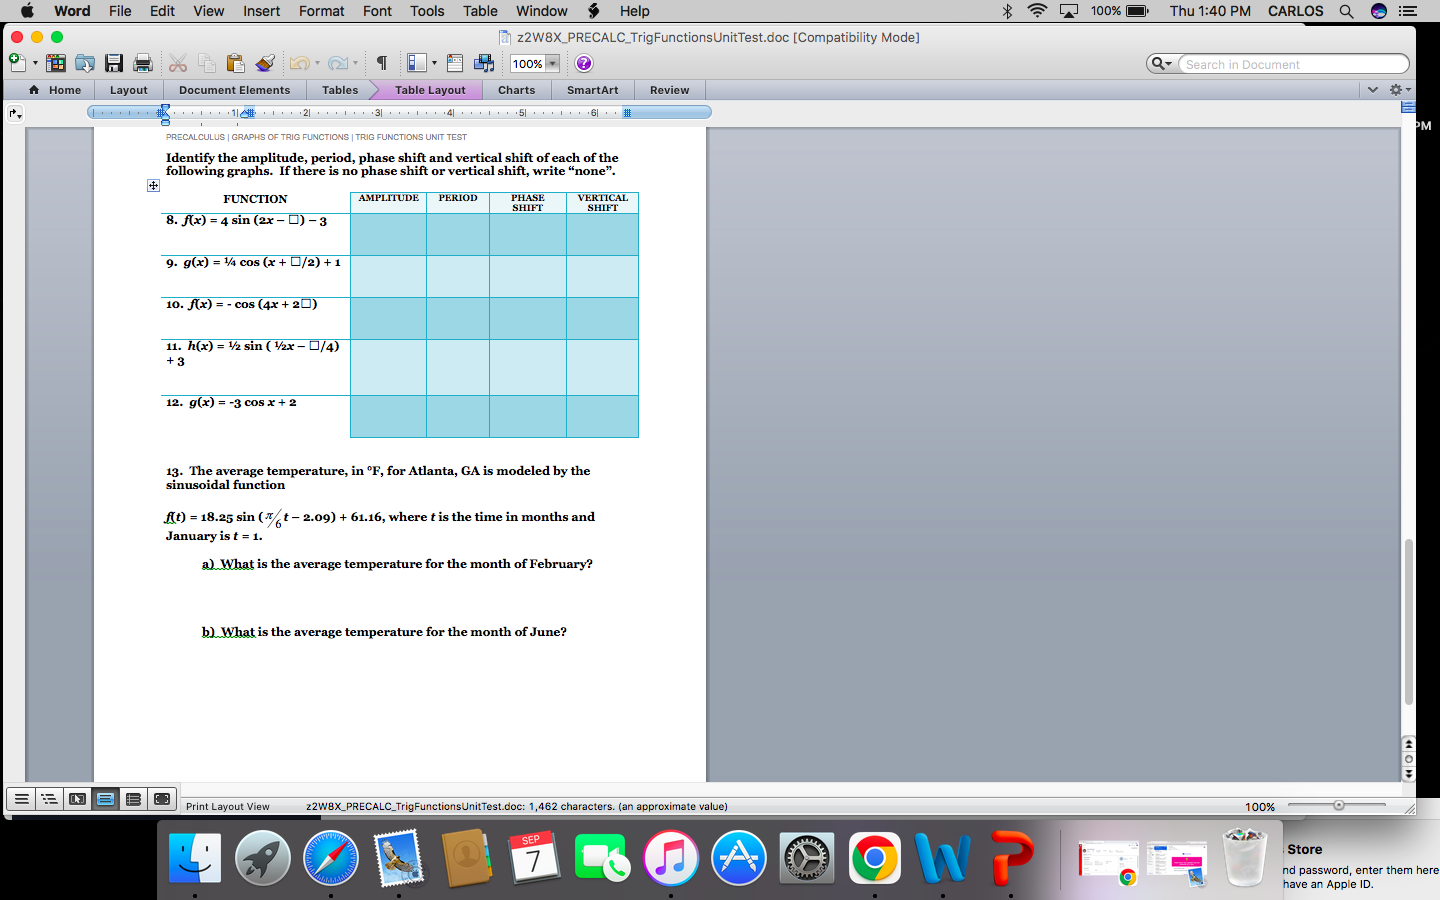
Task: Switch to Notebook Layout view
Action: [133, 799]
